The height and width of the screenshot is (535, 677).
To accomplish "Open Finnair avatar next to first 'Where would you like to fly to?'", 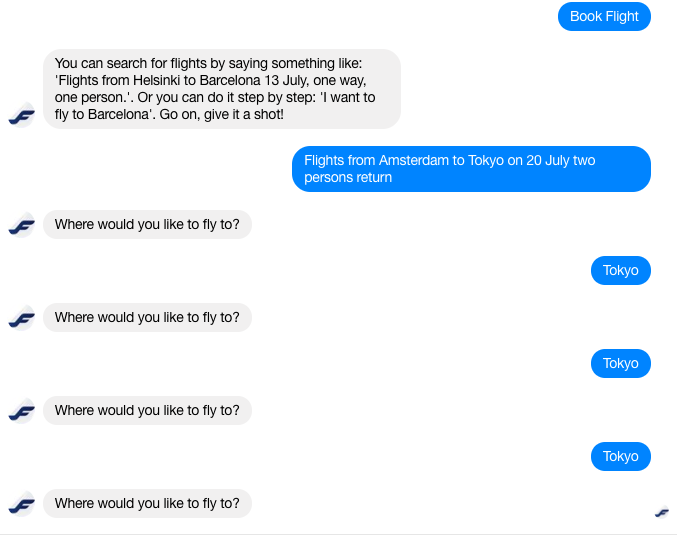I will [22, 225].
